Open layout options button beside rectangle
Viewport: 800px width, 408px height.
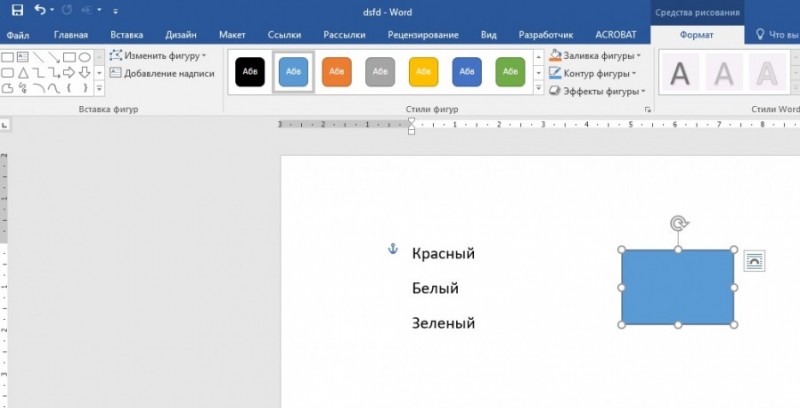click(x=754, y=261)
